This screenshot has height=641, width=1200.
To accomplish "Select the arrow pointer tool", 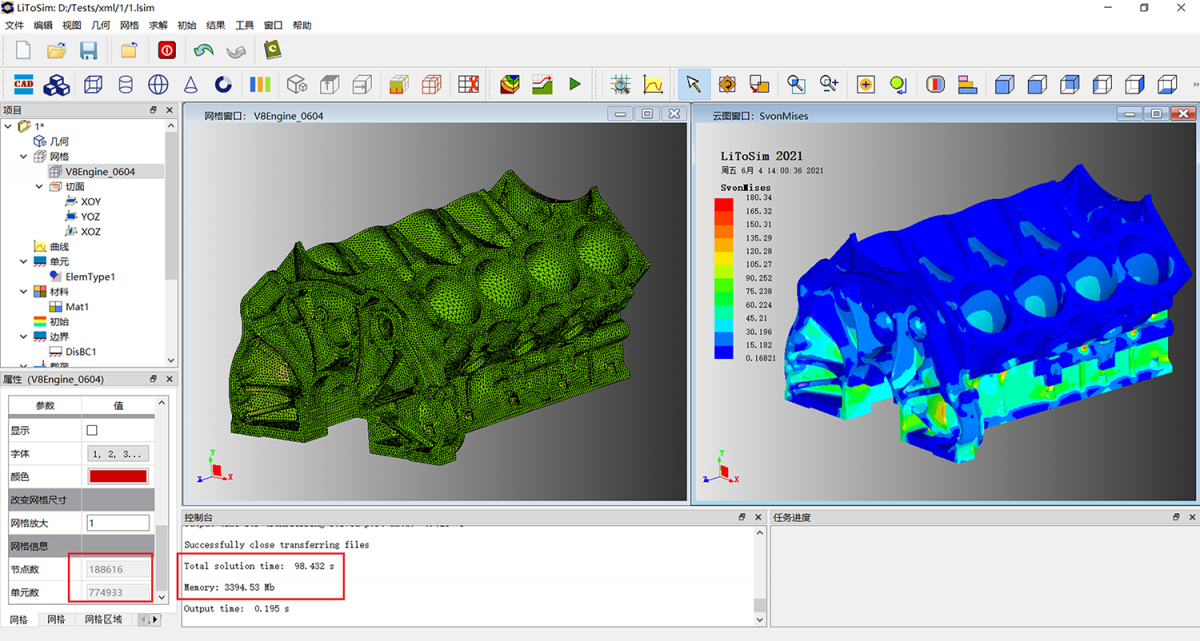I will 694,85.
